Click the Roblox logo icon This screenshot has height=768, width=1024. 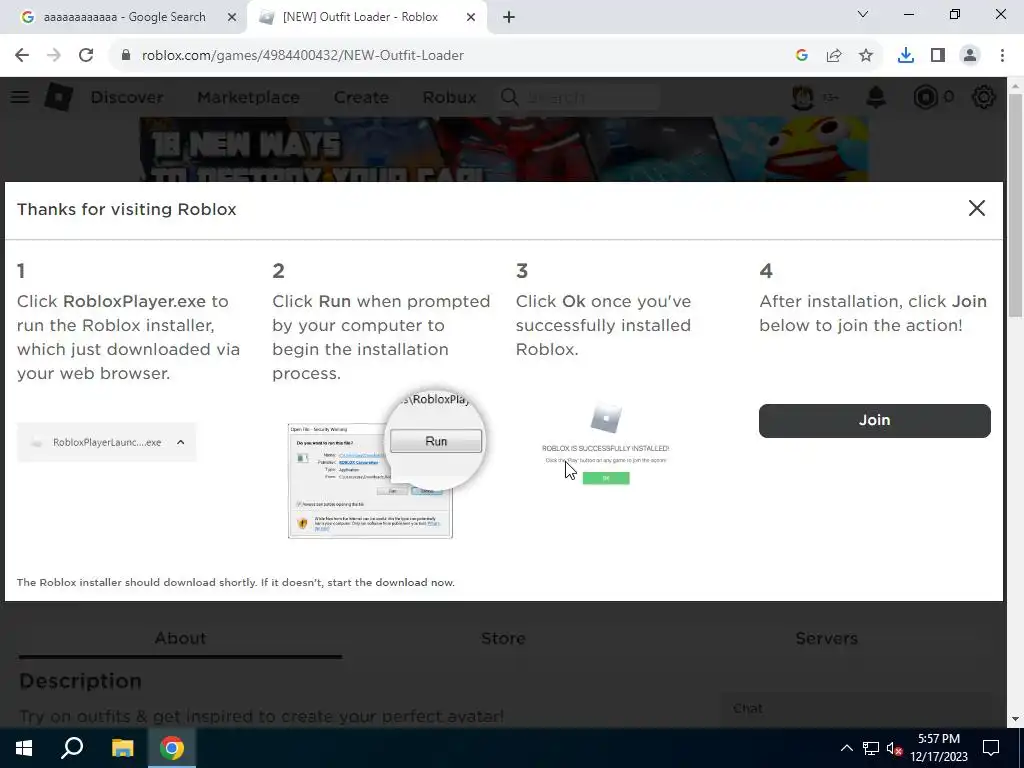[59, 97]
